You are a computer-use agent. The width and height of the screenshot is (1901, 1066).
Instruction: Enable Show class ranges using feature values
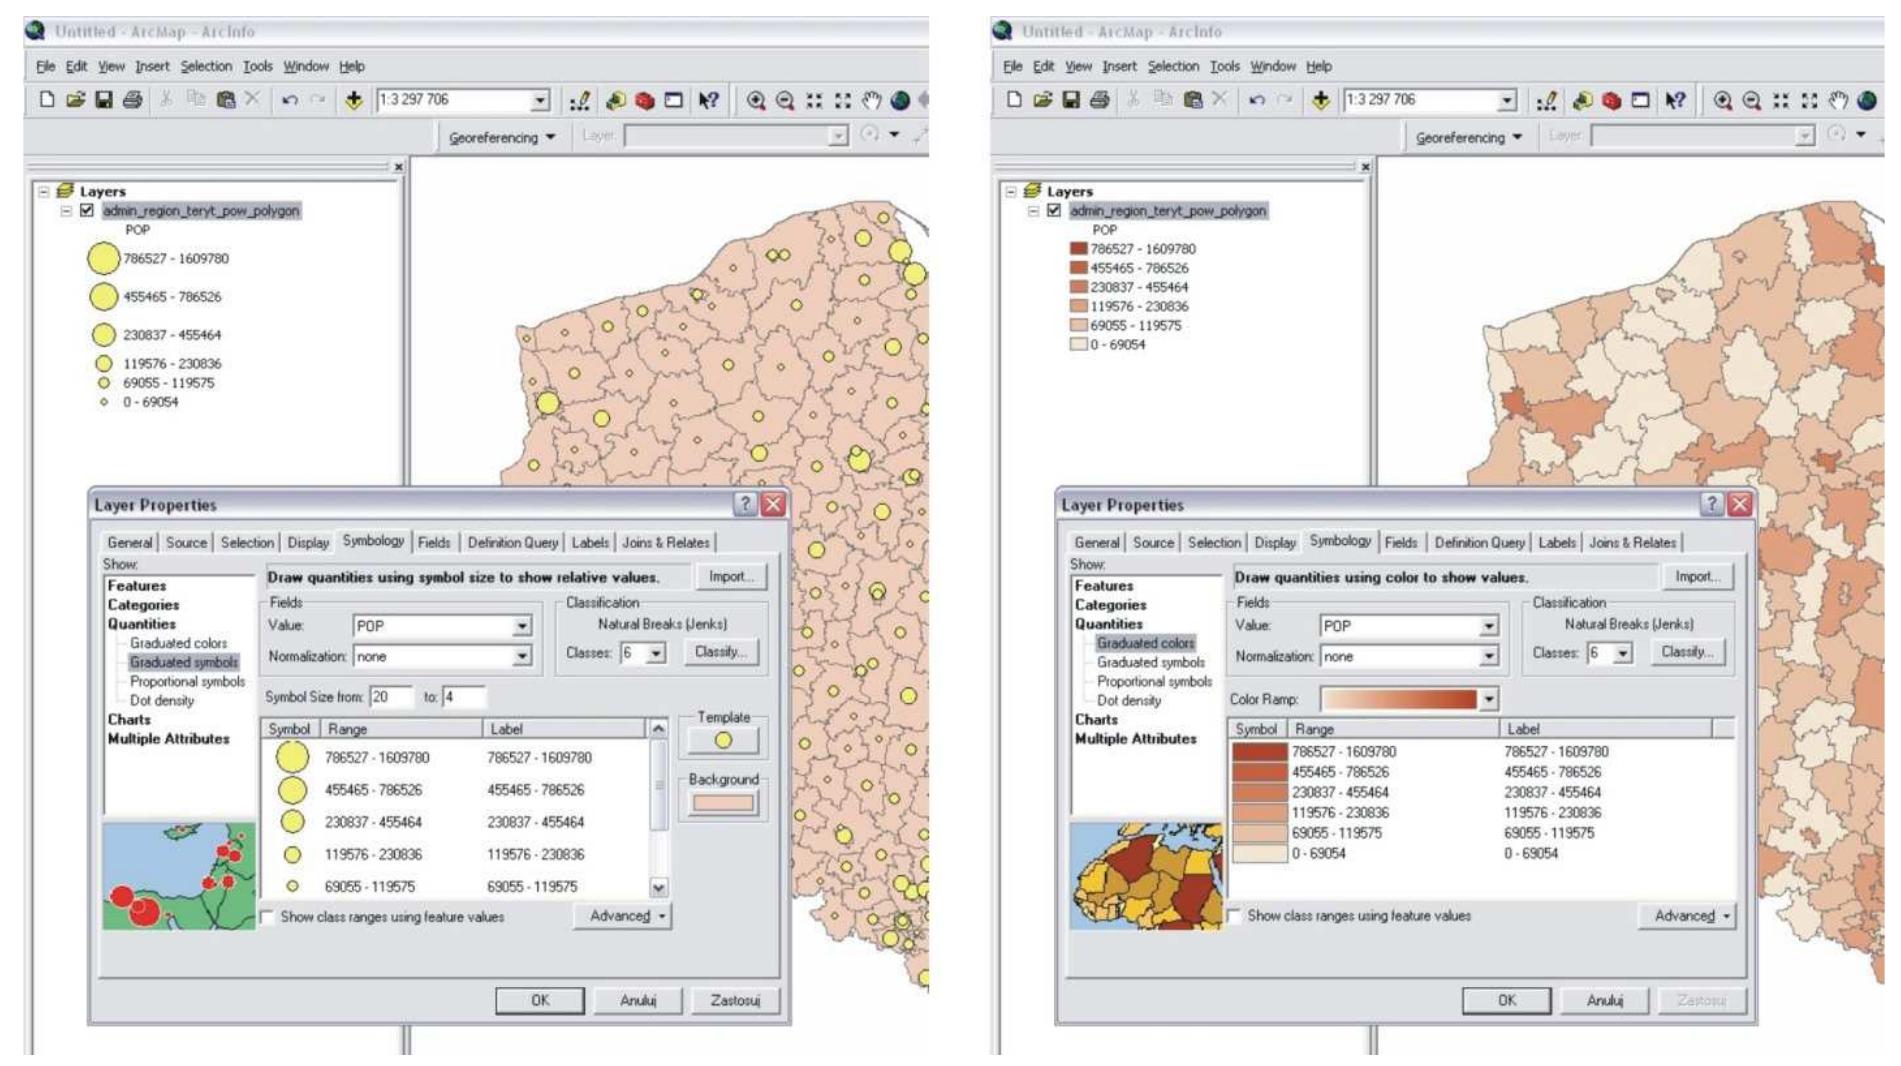pos(265,915)
